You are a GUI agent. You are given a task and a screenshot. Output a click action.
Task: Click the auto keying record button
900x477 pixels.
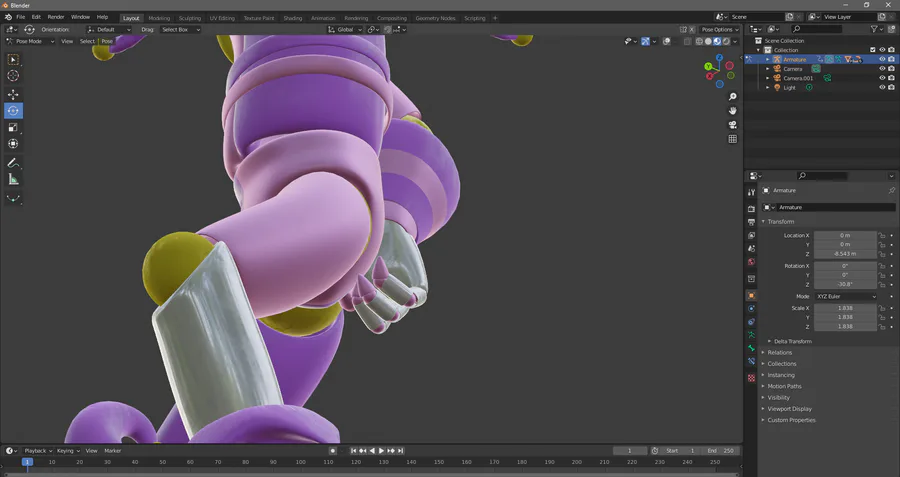[332, 451]
